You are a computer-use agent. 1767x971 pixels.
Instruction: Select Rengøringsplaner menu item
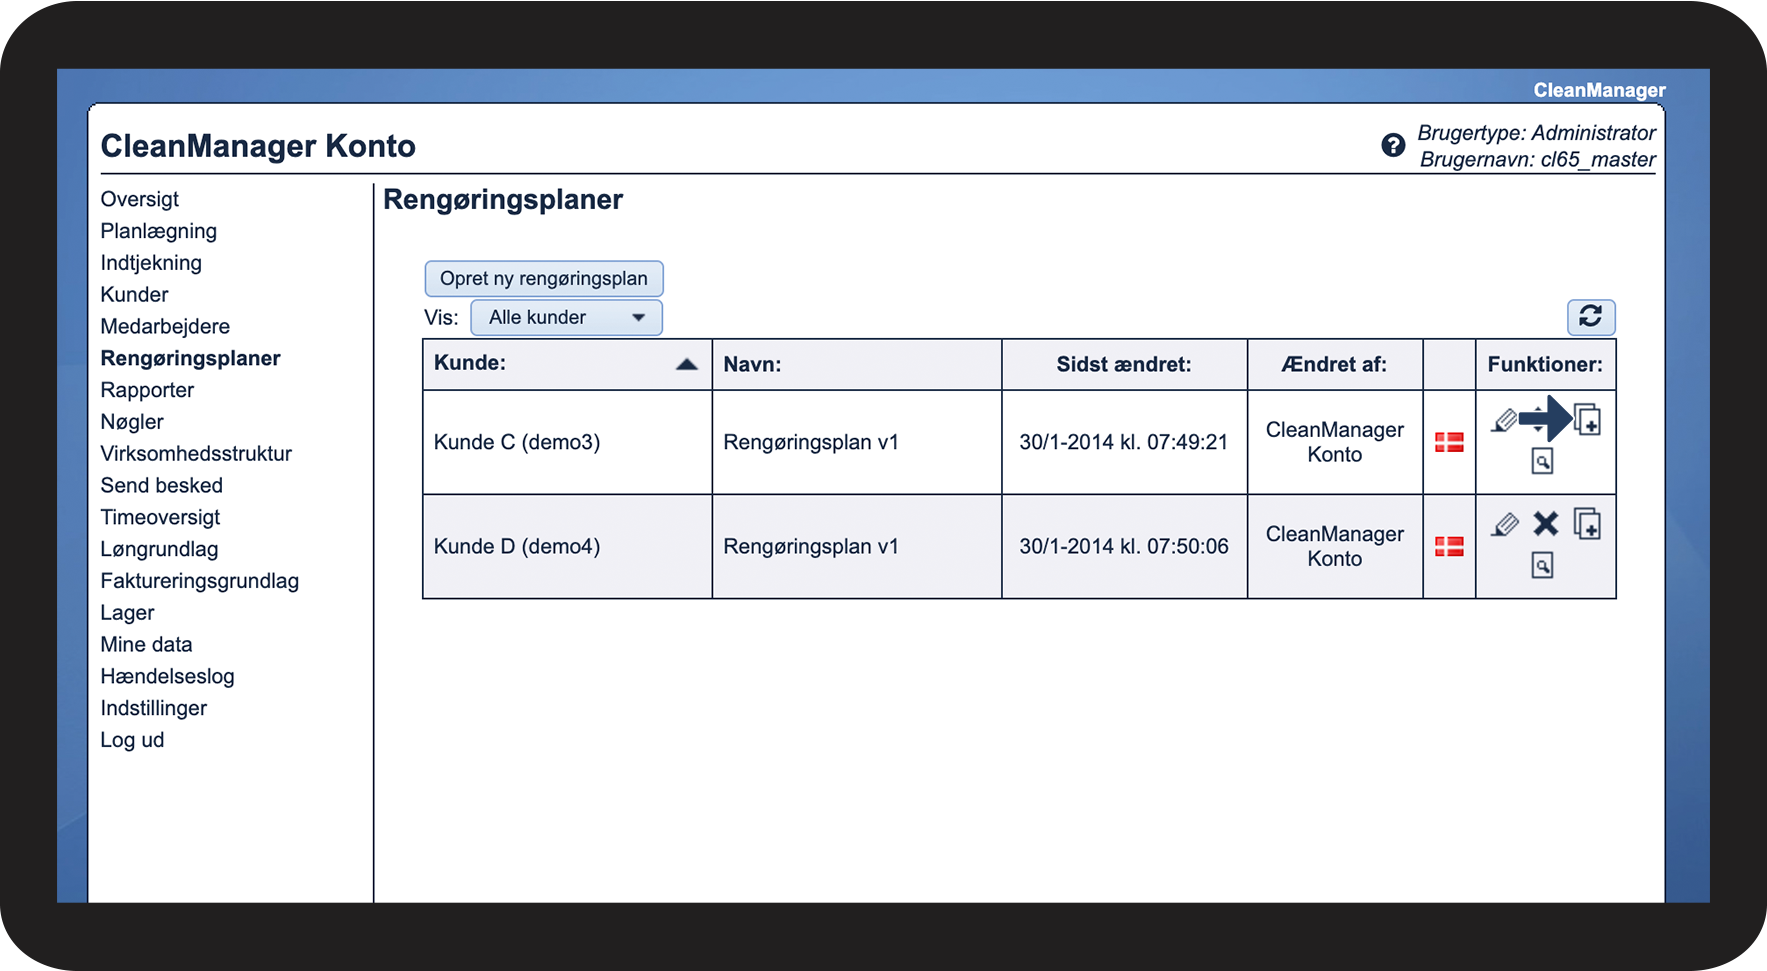click(x=190, y=358)
